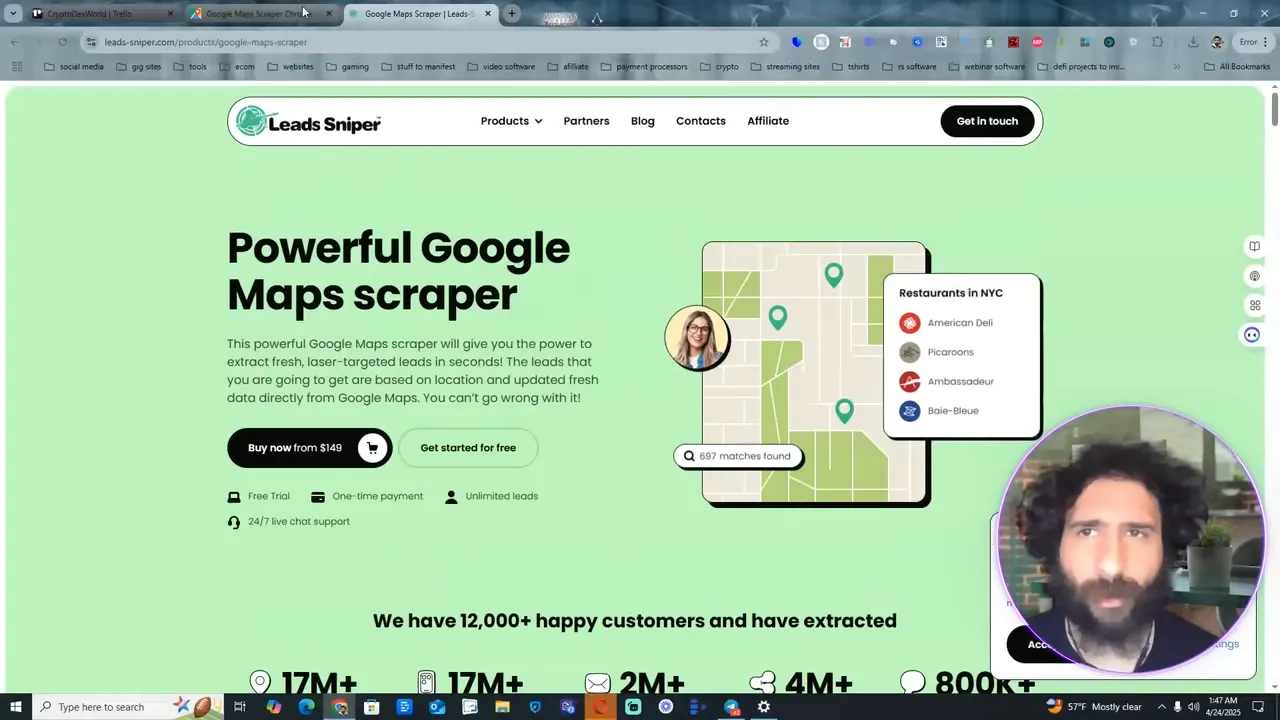Open the Chrome downloads icon
Viewport: 1280px width, 720px height.
click(x=1193, y=42)
